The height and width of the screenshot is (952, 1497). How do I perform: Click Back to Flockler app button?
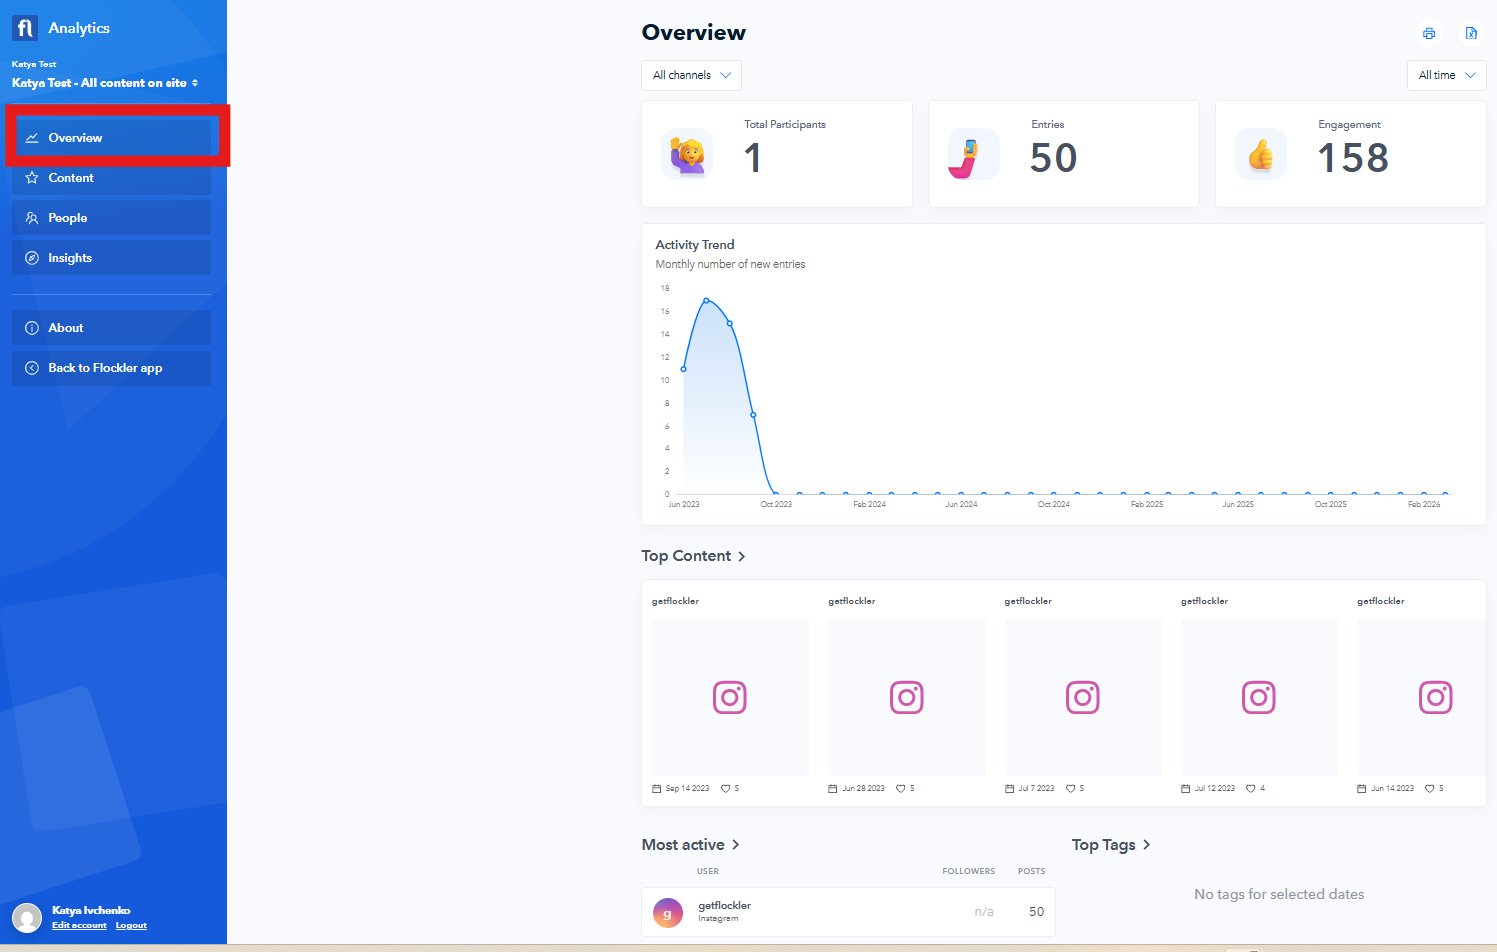(111, 368)
